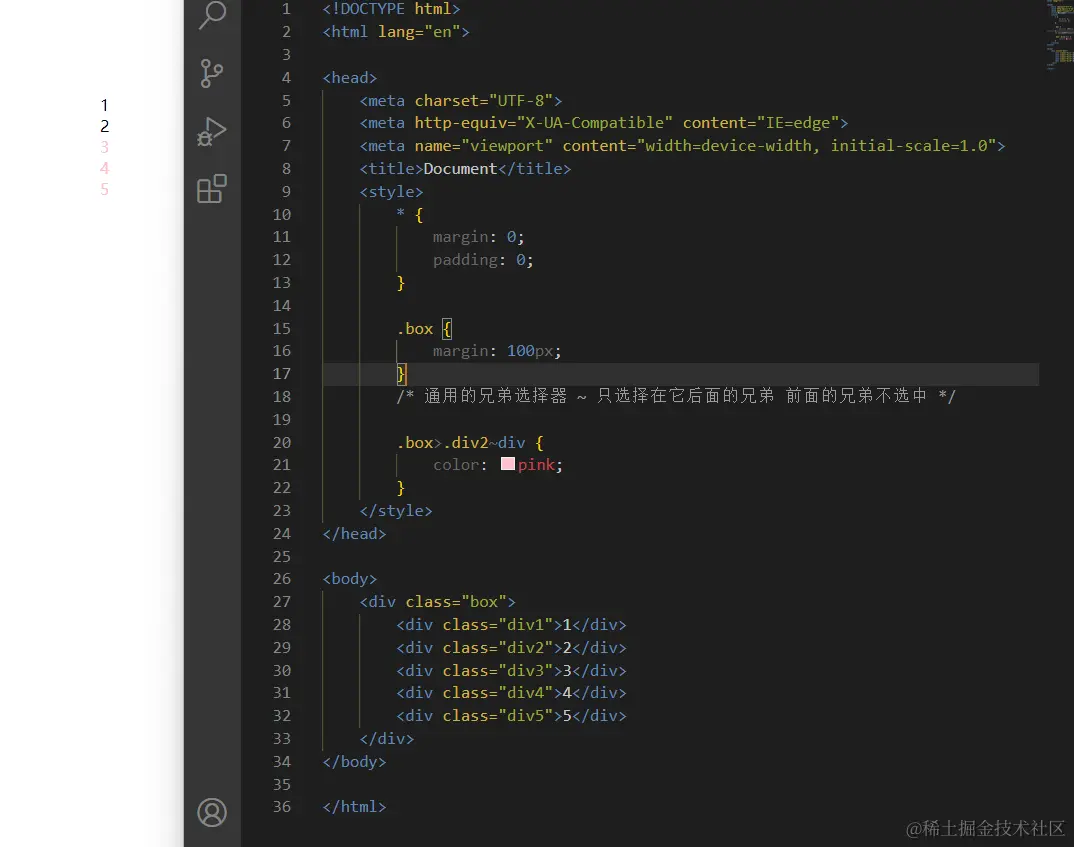Click the padding: 0 declaration
Image resolution: width=1074 pixels, height=847 pixels.
483,260
